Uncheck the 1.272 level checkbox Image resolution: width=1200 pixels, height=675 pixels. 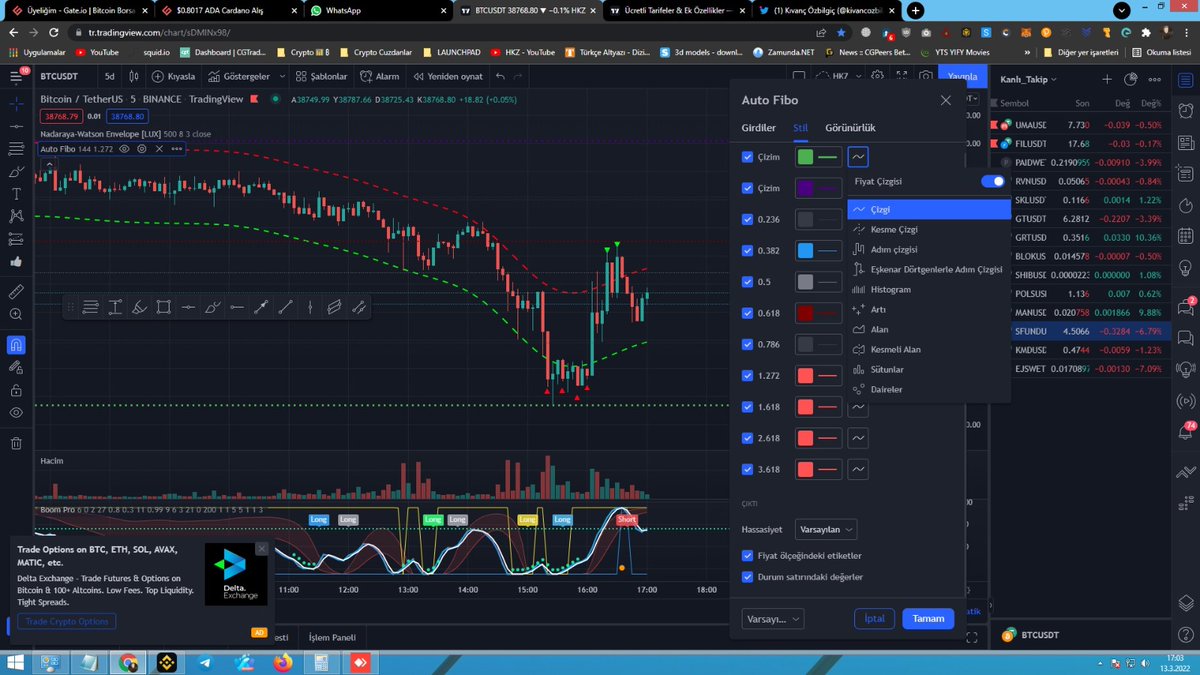pyautogui.click(x=748, y=376)
